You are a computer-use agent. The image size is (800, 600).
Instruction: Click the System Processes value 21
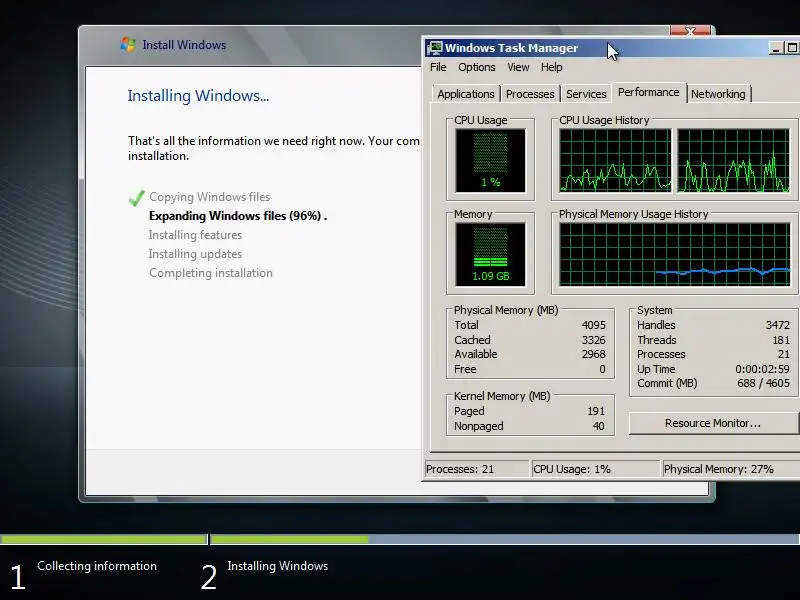point(784,354)
